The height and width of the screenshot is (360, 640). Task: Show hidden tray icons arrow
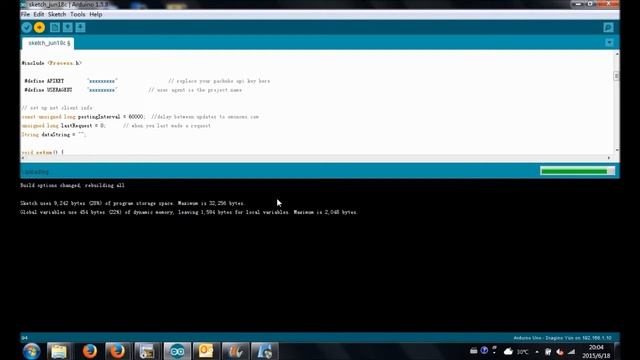click(537, 351)
